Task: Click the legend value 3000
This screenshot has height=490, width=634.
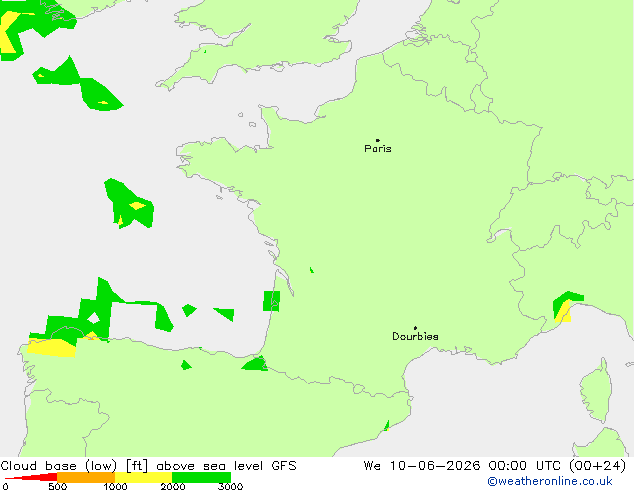Action: [230, 486]
